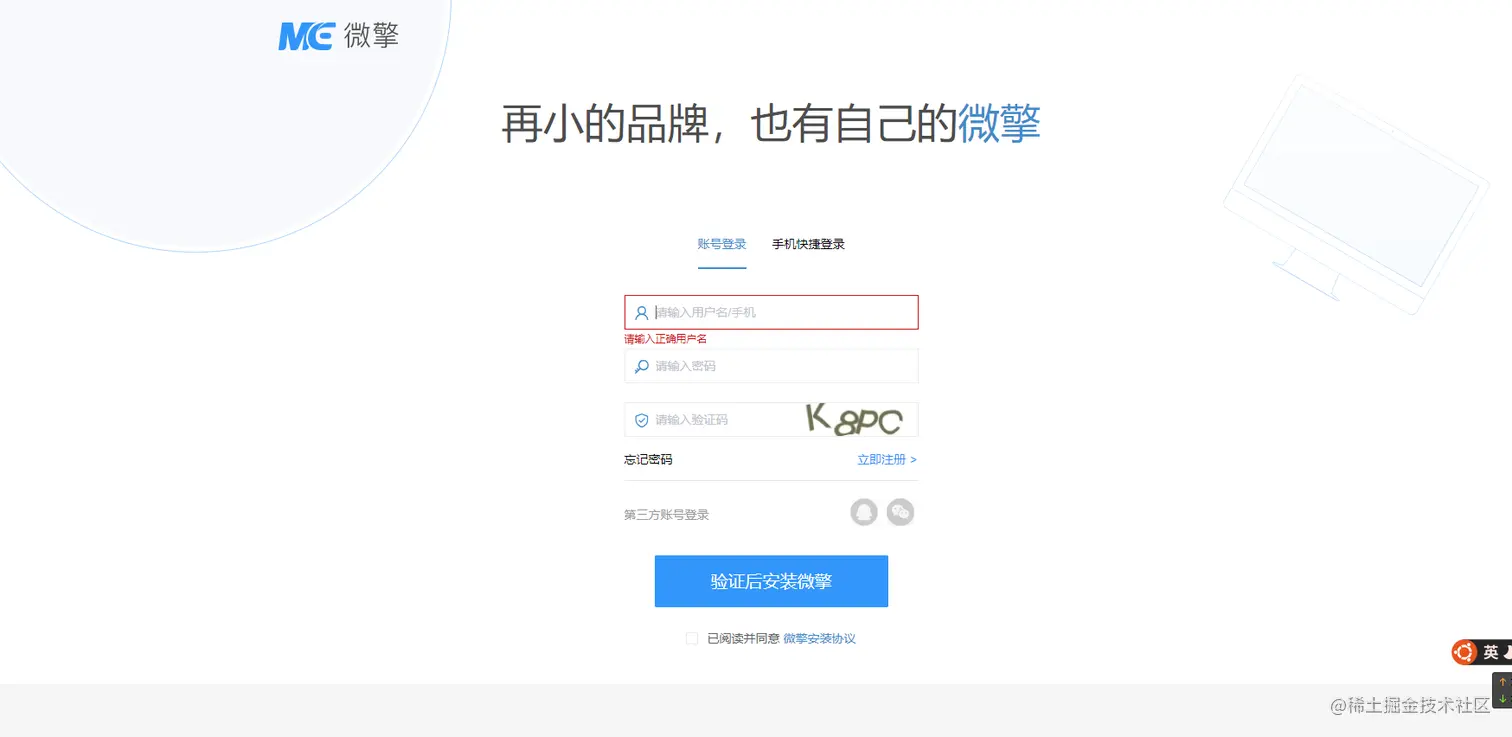This screenshot has height=737, width=1512.
Task: Click the shield icon beside captcha field
Action: 642,420
